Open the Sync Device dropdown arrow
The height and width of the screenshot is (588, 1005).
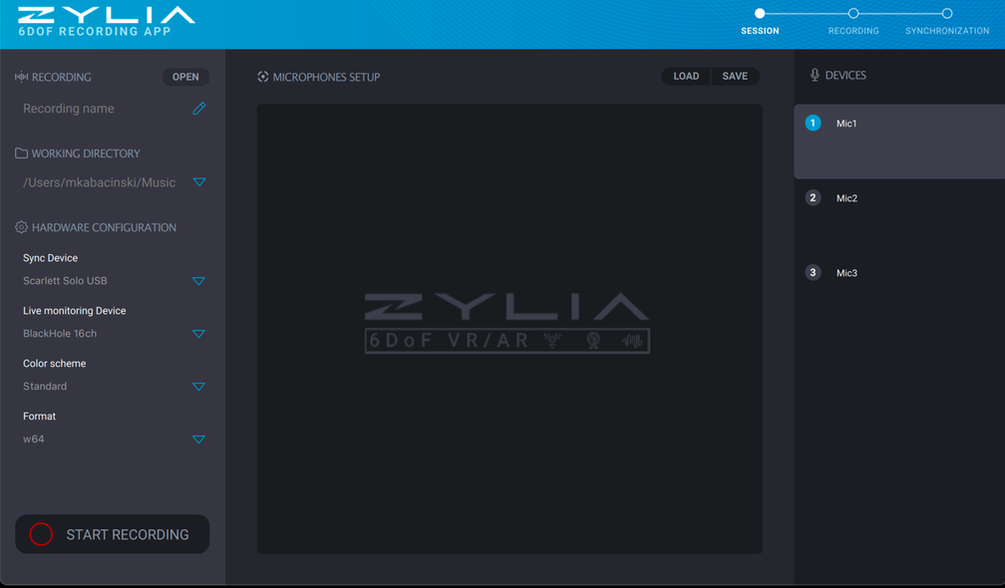[199, 281]
